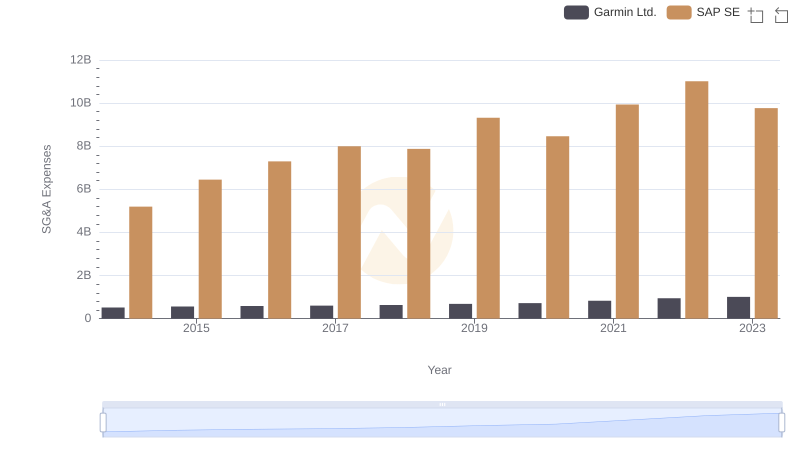Click the zoom reset icon
This screenshot has width=800, height=461.
point(781,15)
